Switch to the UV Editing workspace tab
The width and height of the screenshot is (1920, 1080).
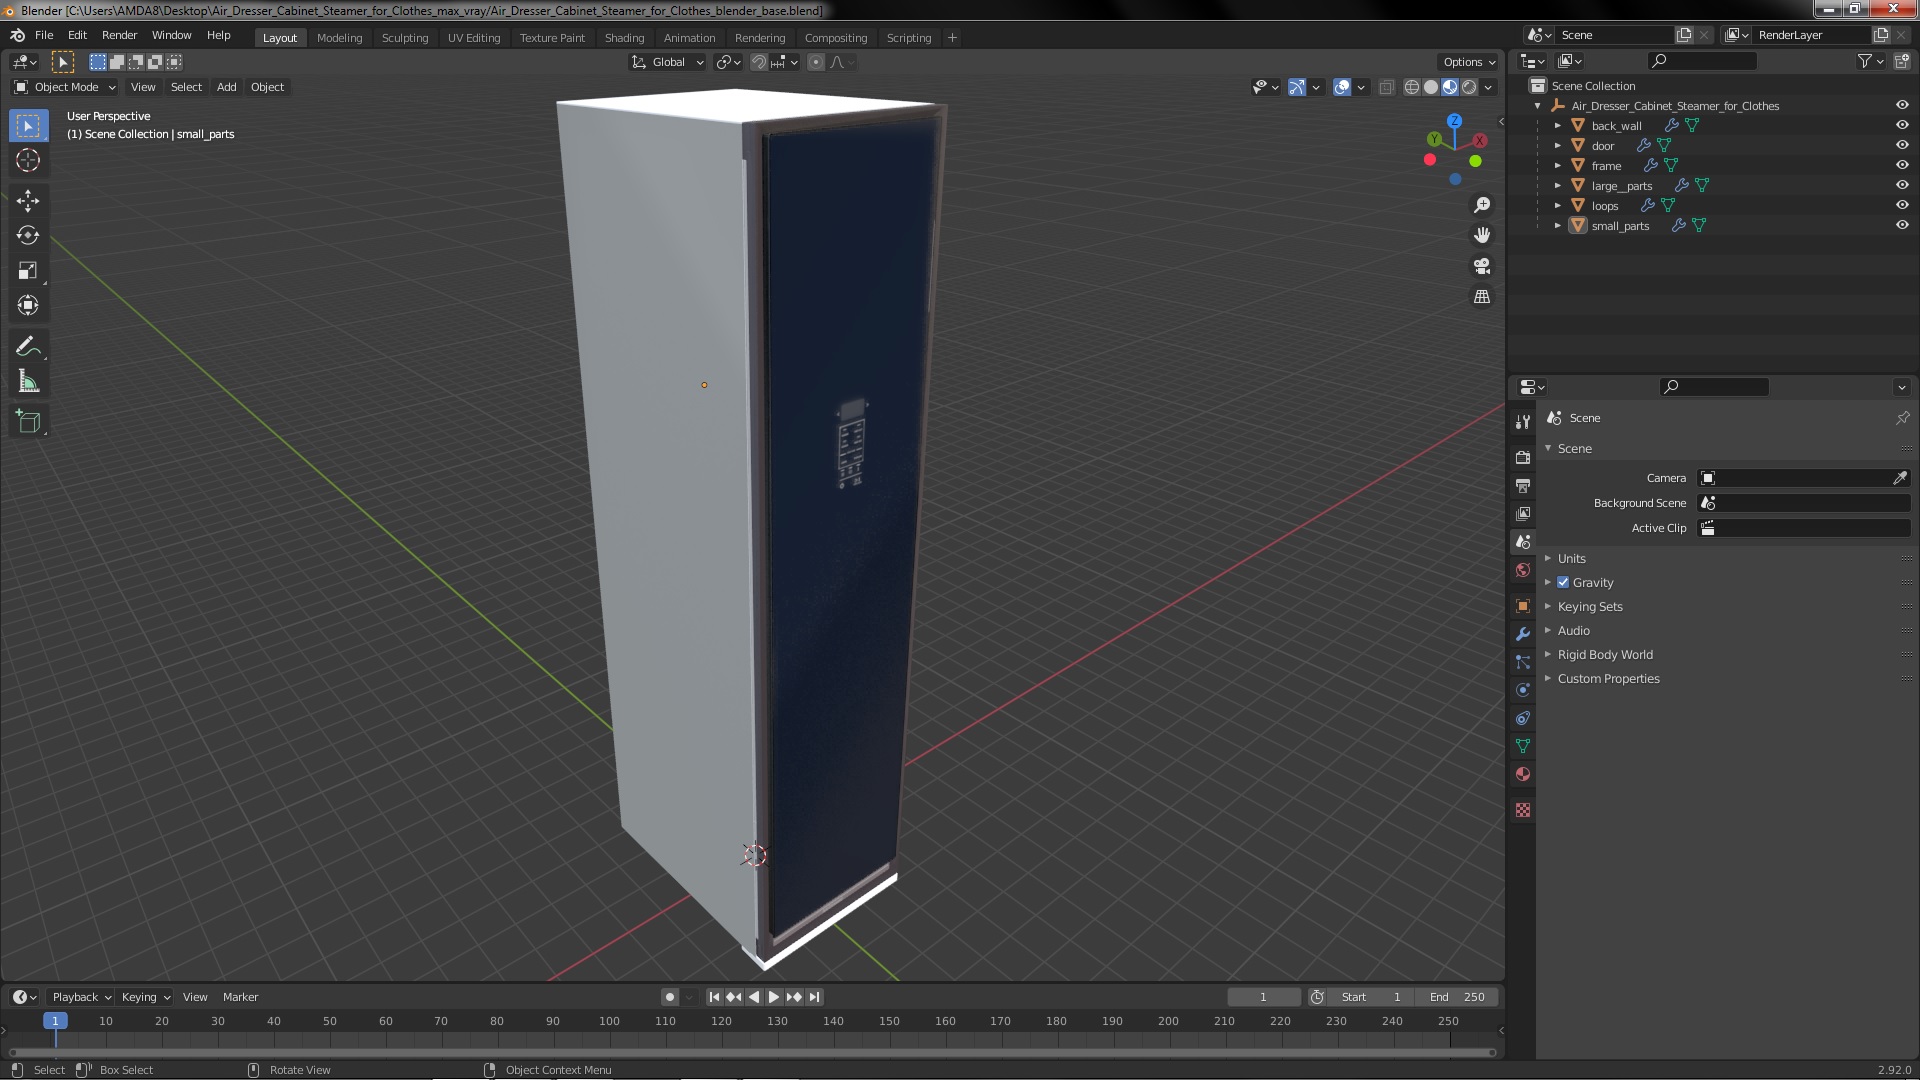pyautogui.click(x=474, y=37)
